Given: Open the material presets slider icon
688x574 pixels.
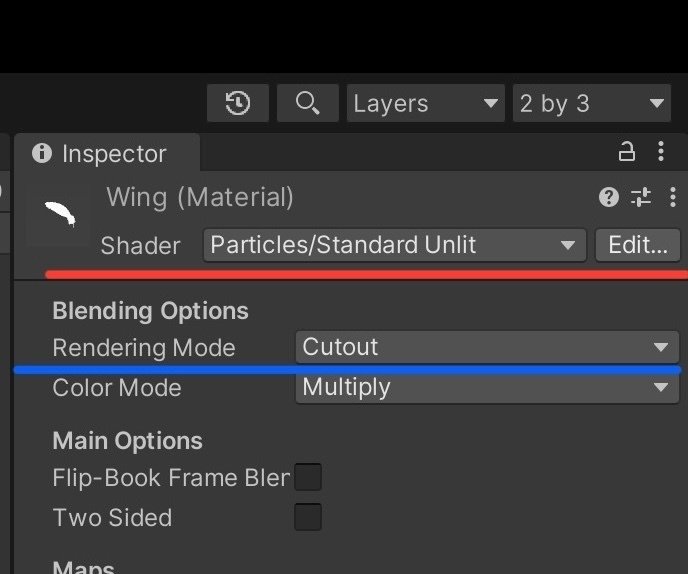Looking at the screenshot, I should tap(641, 197).
